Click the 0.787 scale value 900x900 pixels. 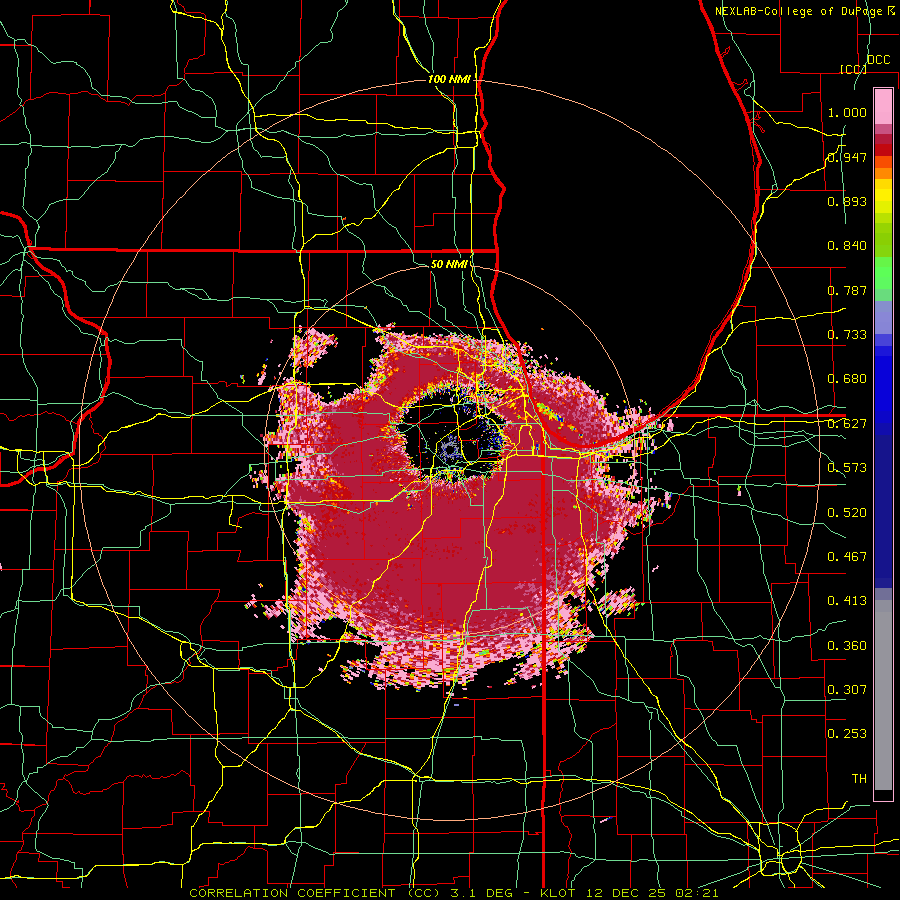(x=847, y=290)
